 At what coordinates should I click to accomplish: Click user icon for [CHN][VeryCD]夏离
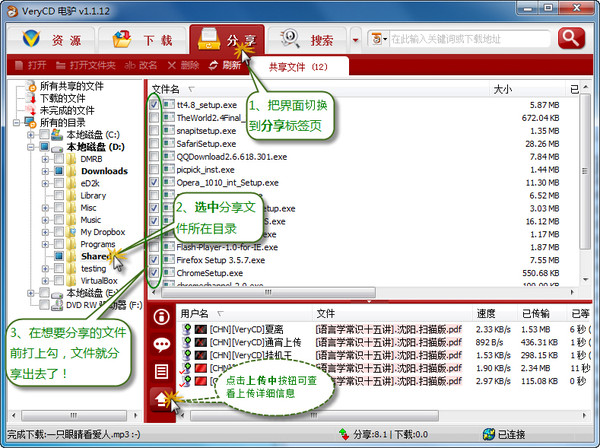tap(187, 329)
